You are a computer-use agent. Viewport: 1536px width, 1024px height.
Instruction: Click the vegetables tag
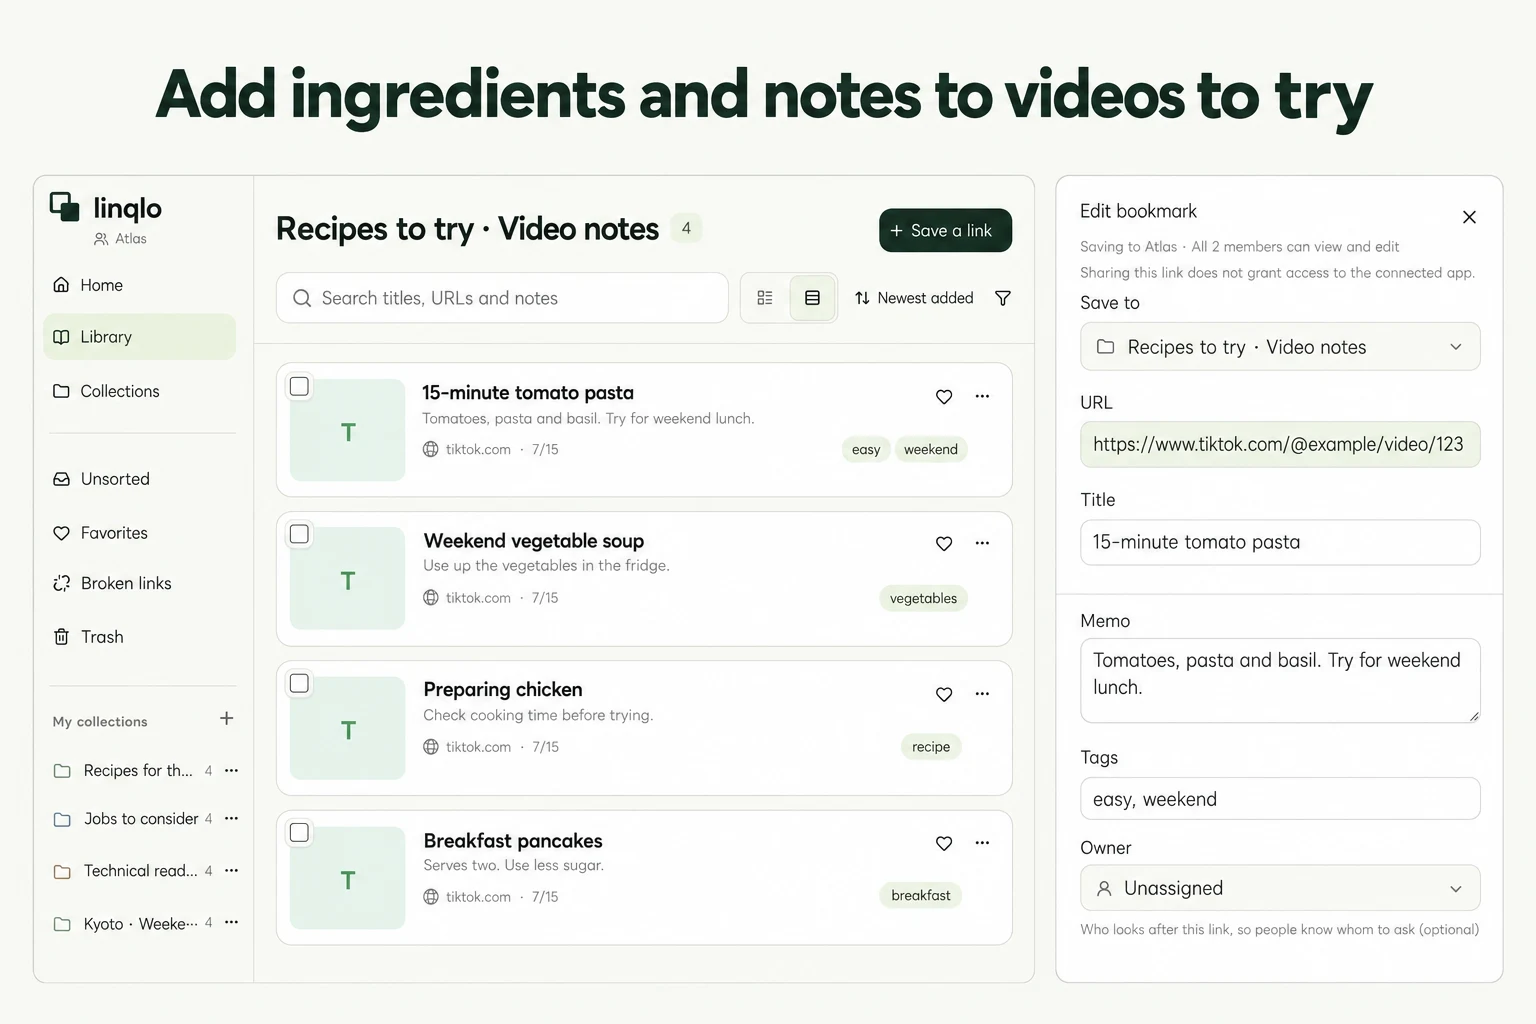(x=923, y=599)
